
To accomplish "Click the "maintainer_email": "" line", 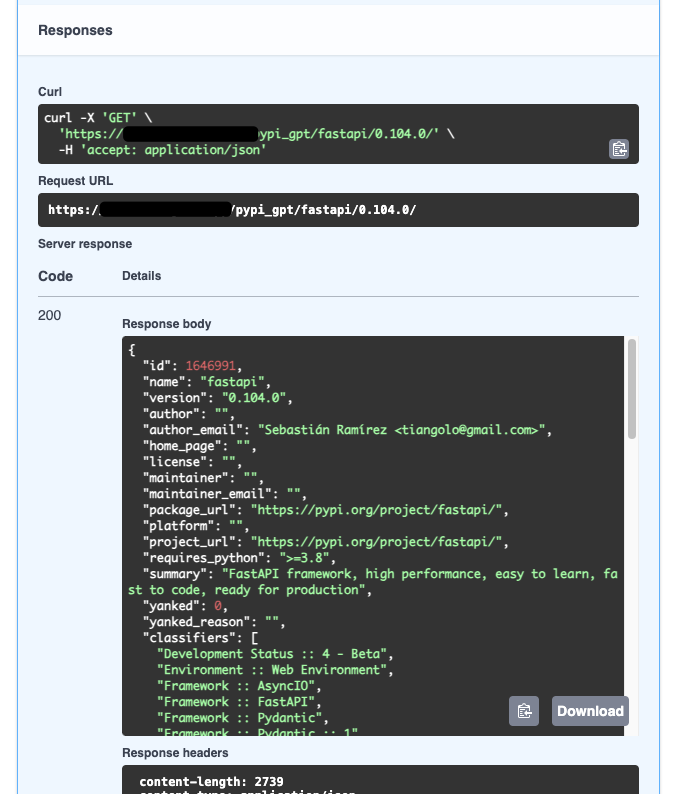I will 224,494.
